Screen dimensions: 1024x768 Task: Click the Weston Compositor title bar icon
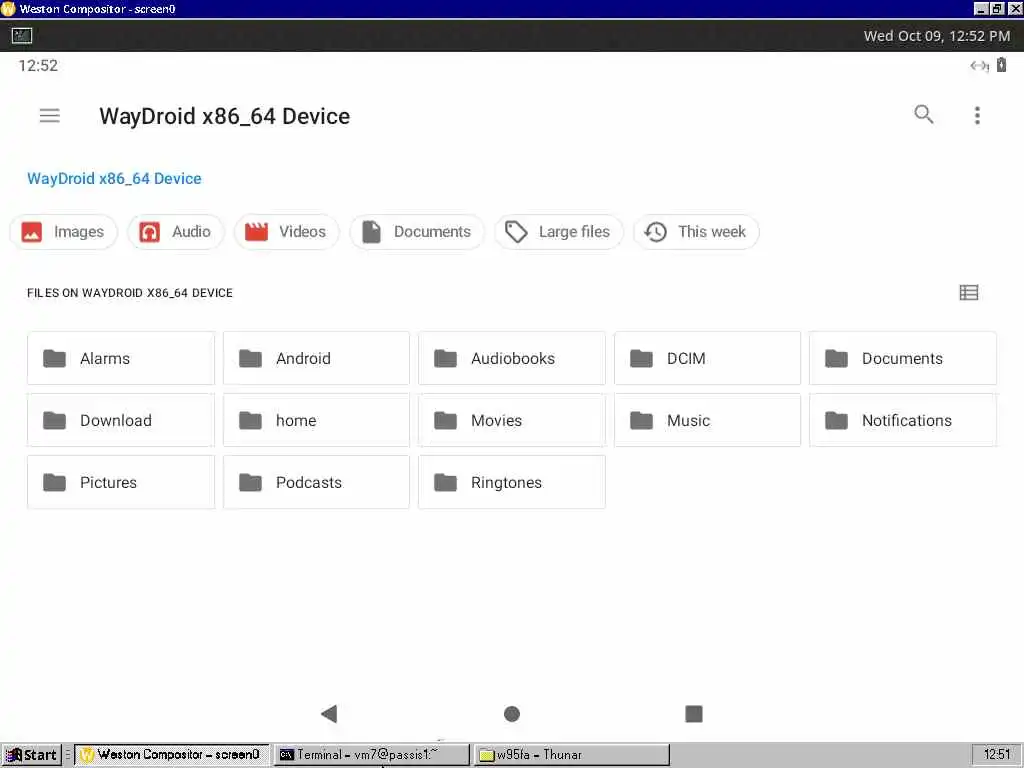click(x=8, y=9)
